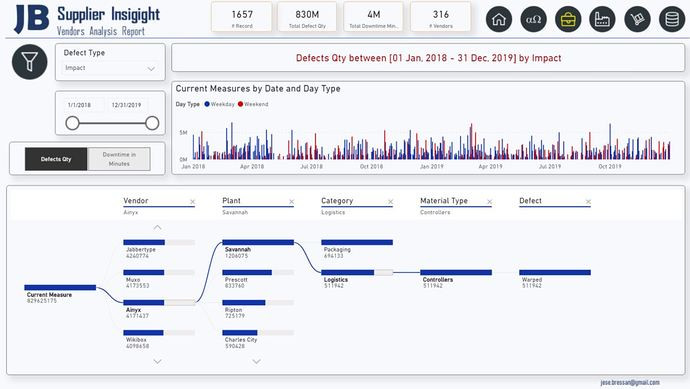Remove the Plant level using its X
690x389 pixels.
[291, 202]
